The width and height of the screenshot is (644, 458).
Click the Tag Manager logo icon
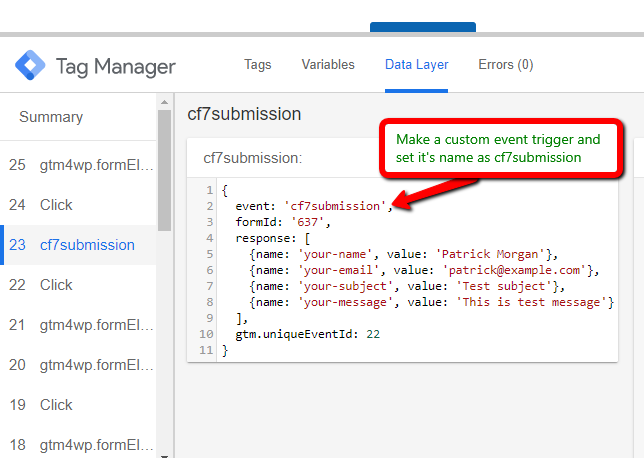coord(29,67)
